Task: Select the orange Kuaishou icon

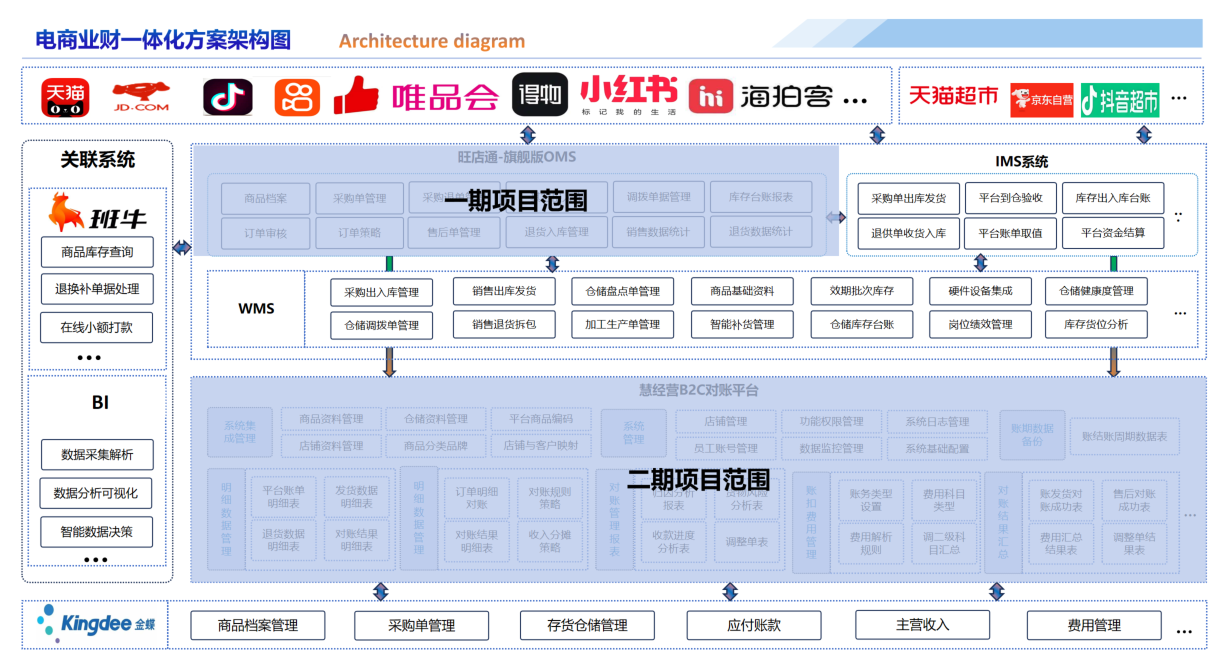Action: click(x=295, y=97)
